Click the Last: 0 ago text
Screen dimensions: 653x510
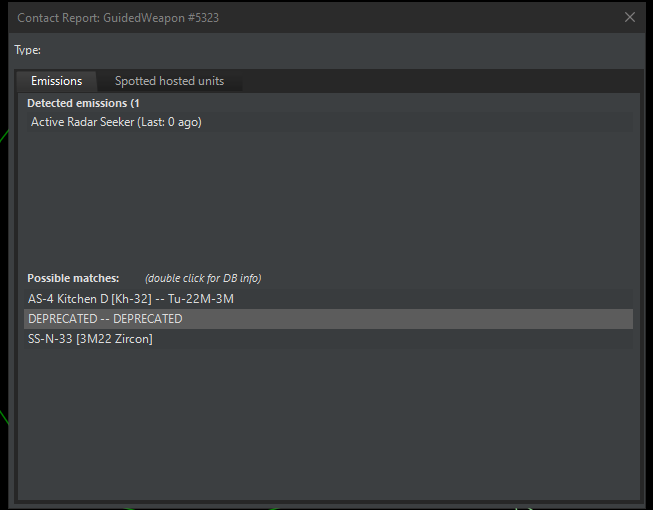coord(170,122)
